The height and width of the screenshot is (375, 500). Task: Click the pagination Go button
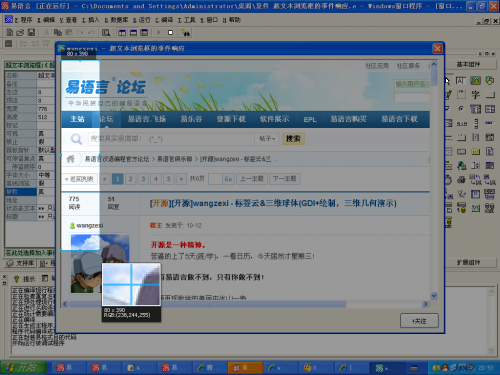point(228,179)
